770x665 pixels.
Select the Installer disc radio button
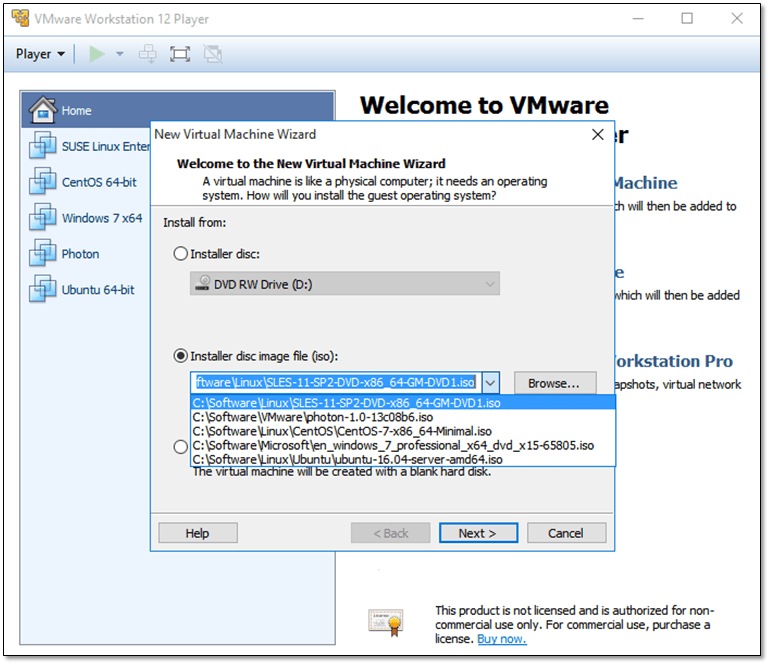(181, 253)
